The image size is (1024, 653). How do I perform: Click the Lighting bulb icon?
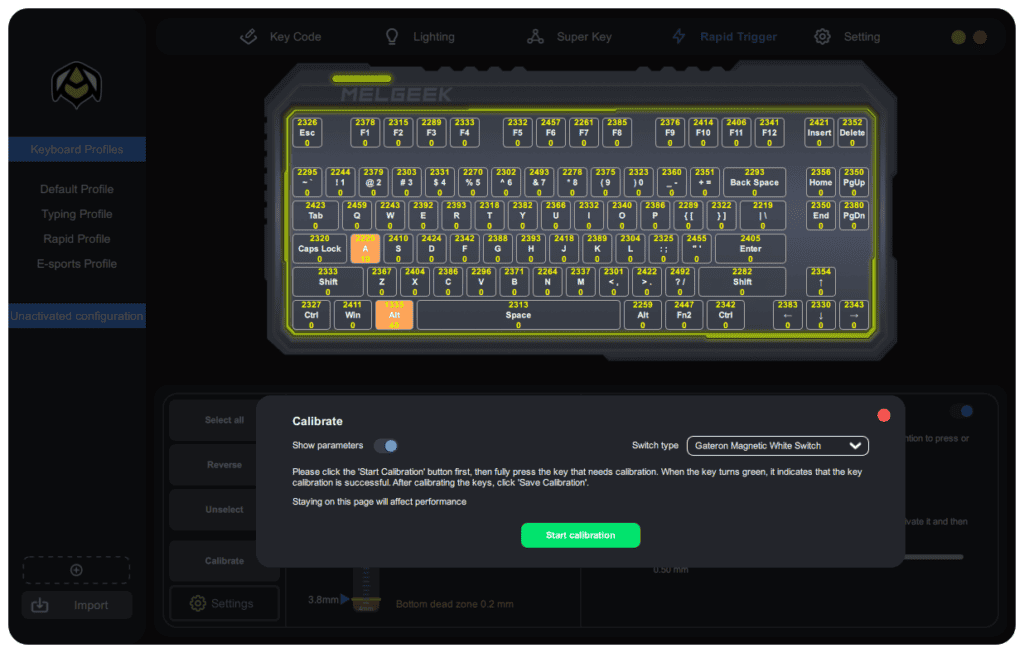pos(392,37)
